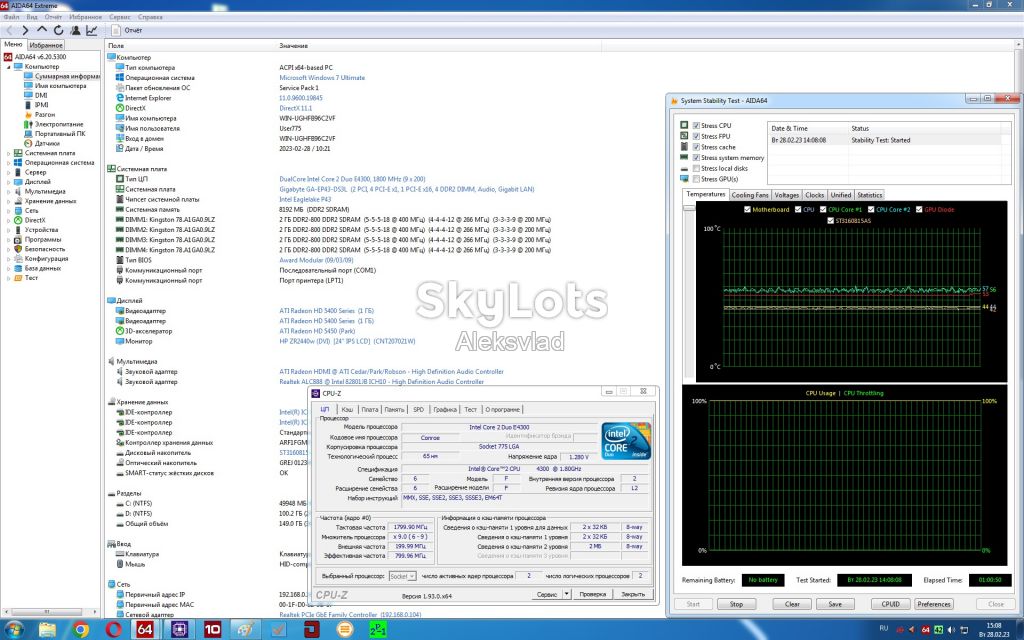
Task: Switch to the Voltages tab
Action: tap(786, 195)
